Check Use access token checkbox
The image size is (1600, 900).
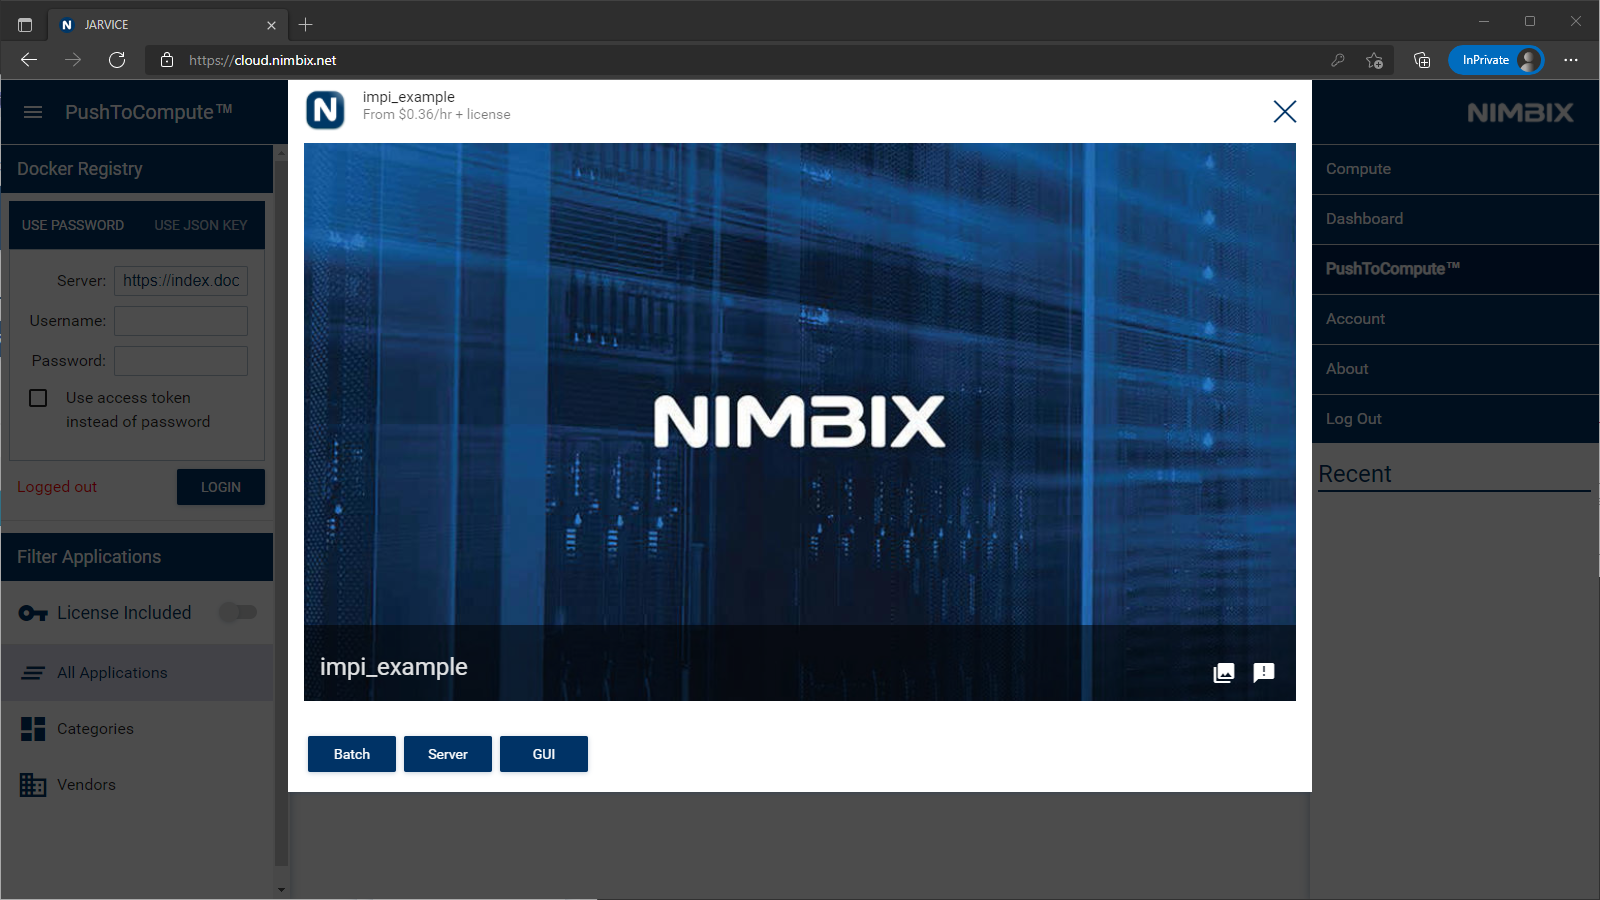tap(38, 398)
